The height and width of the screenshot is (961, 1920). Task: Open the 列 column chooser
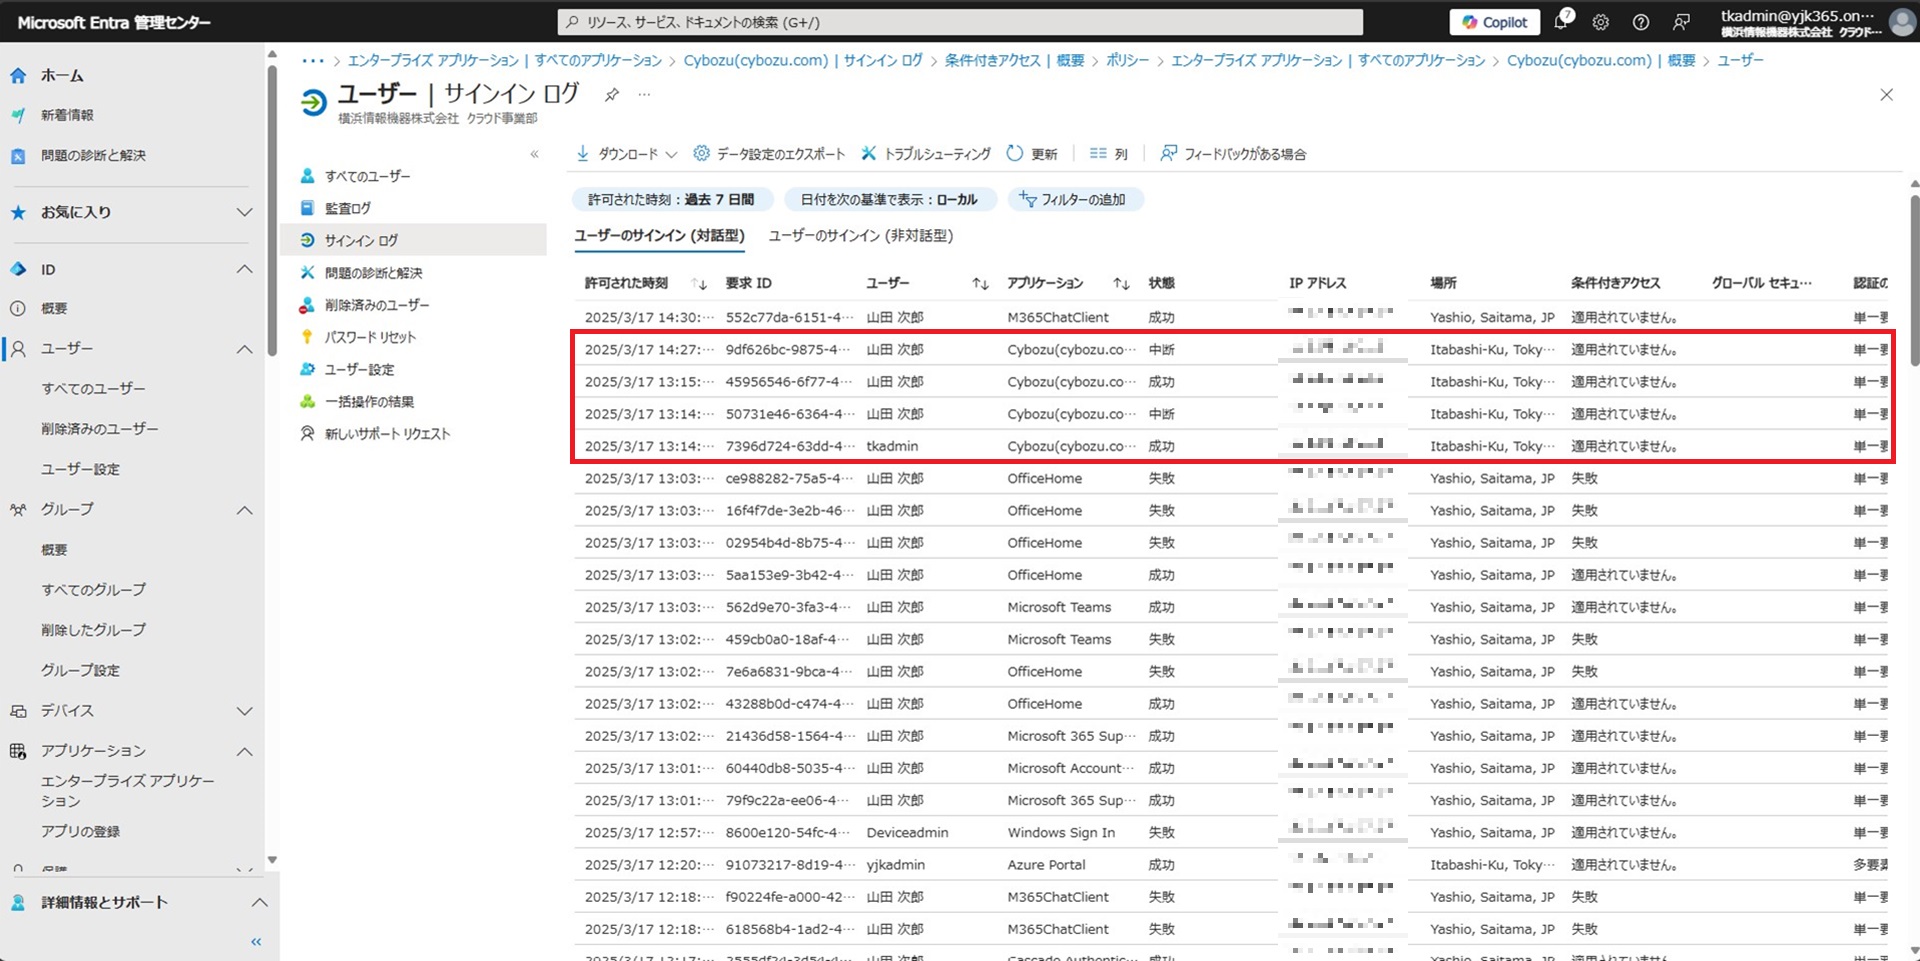tap(1108, 154)
